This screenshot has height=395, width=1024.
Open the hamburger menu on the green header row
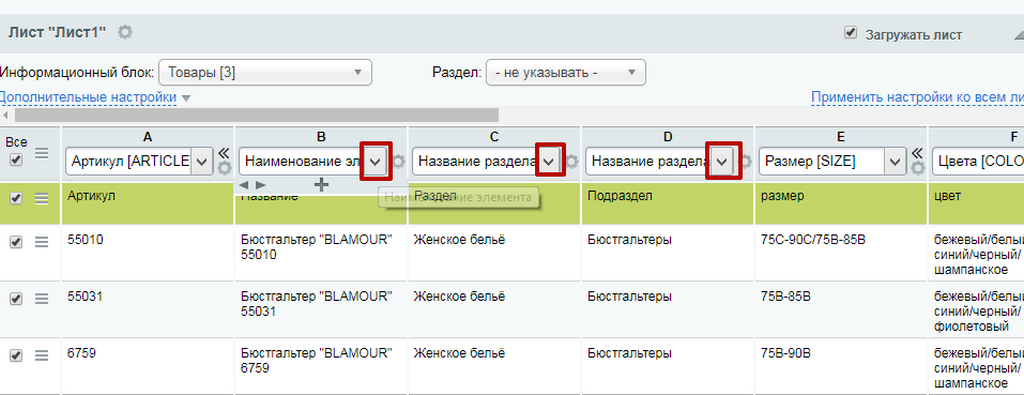tap(42, 199)
